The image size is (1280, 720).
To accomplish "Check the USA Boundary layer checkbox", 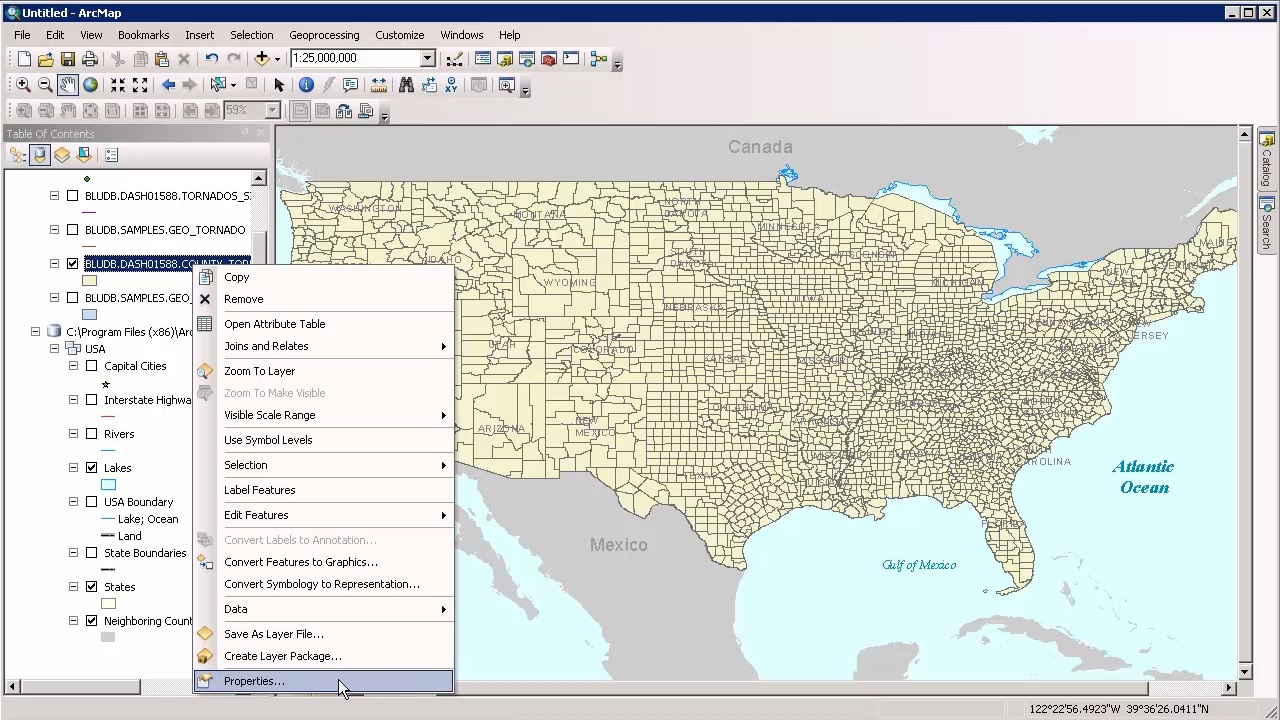I will 91,502.
